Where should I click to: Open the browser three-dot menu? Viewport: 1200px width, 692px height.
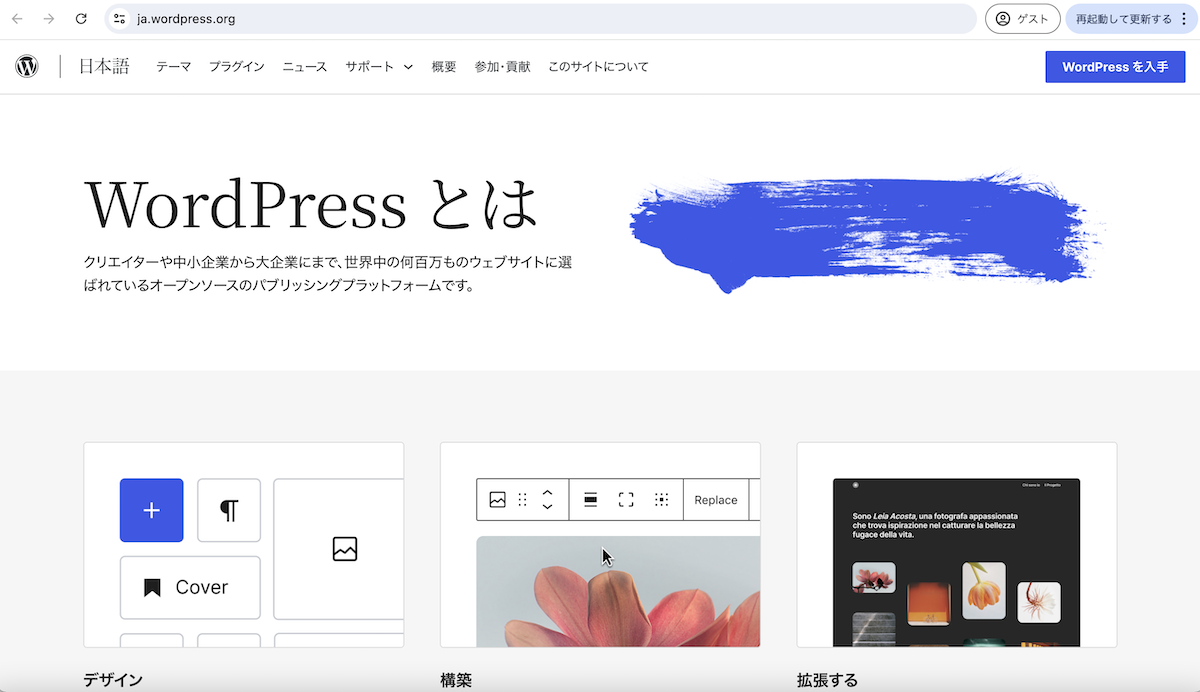tap(1184, 19)
